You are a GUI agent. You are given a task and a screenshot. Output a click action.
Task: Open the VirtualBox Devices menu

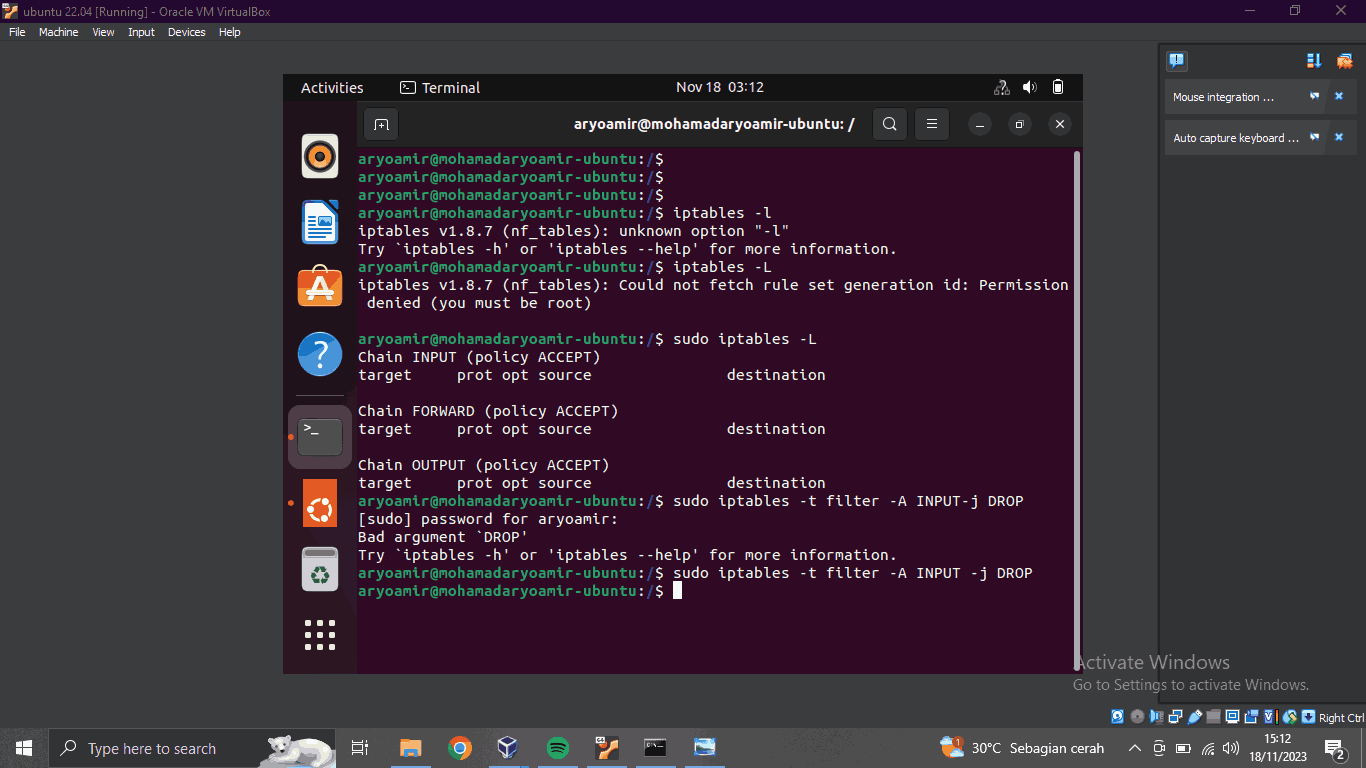(x=186, y=32)
